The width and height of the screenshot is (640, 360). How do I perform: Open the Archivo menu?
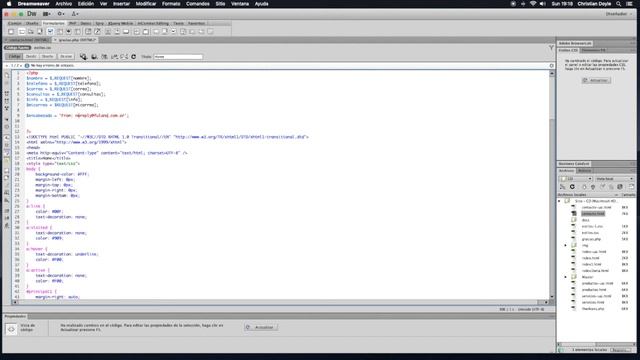tap(64, 4)
